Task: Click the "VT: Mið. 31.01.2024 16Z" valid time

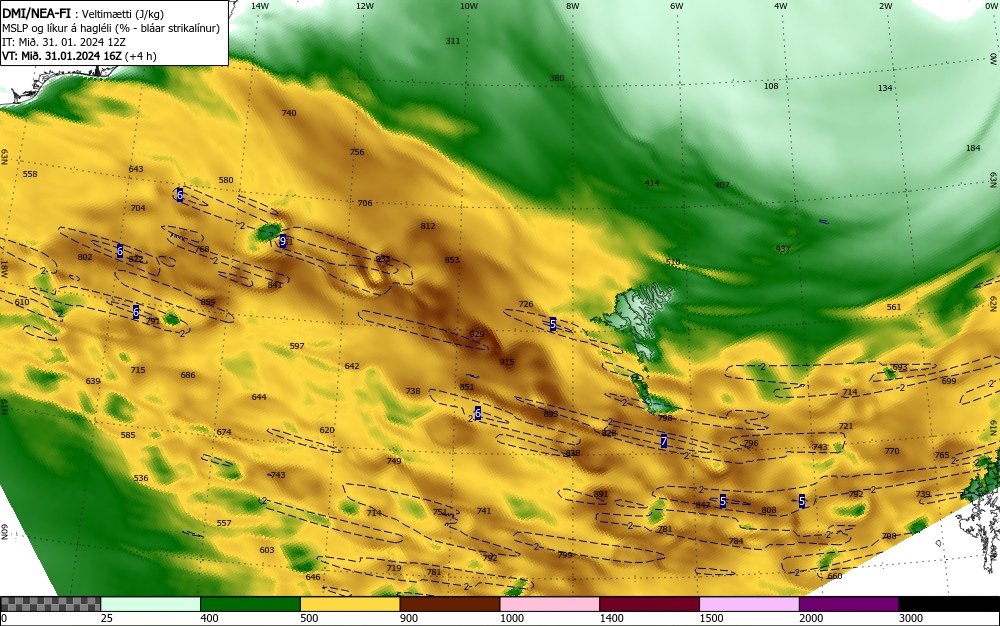Action: pos(62,56)
